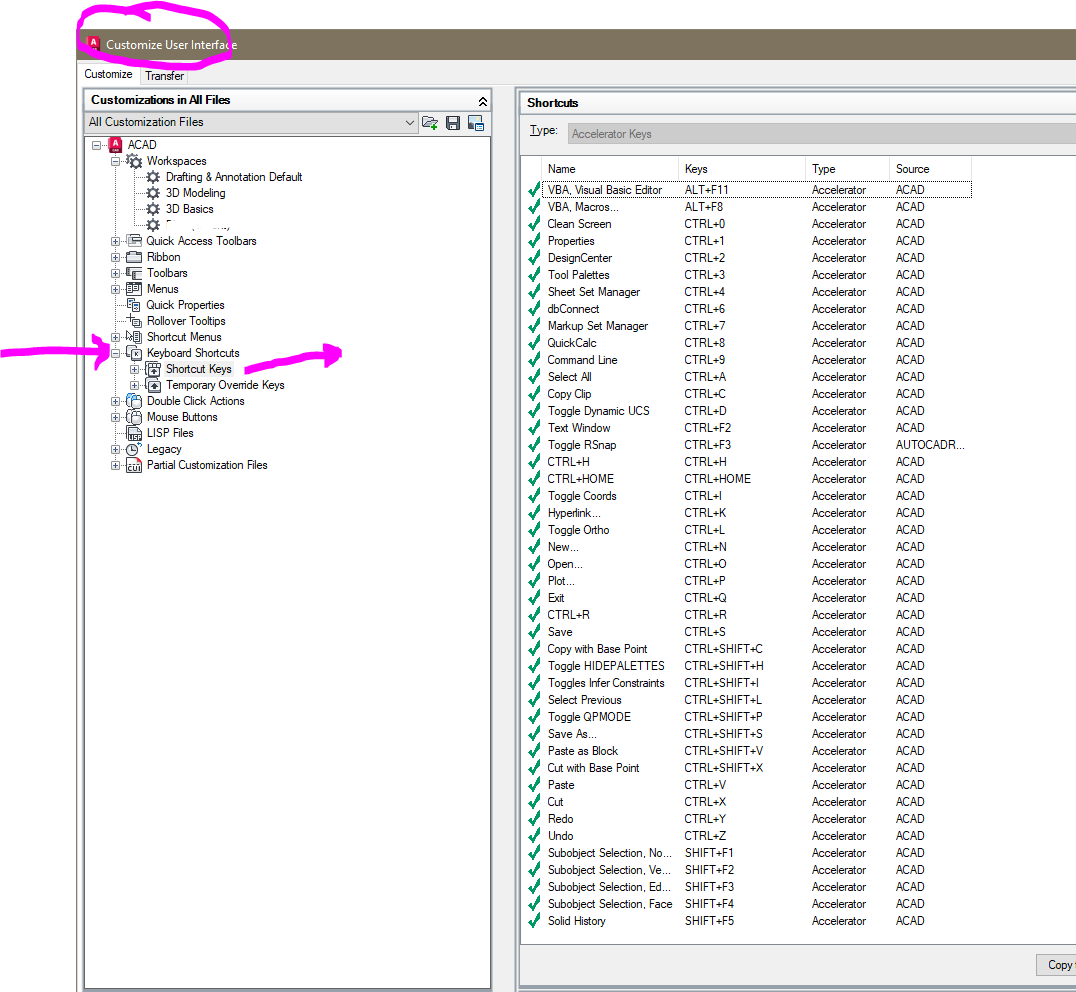The width and height of the screenshot is (1076, 992).
Task: Click the load partial customization file icon
Action: coord(430,122)
